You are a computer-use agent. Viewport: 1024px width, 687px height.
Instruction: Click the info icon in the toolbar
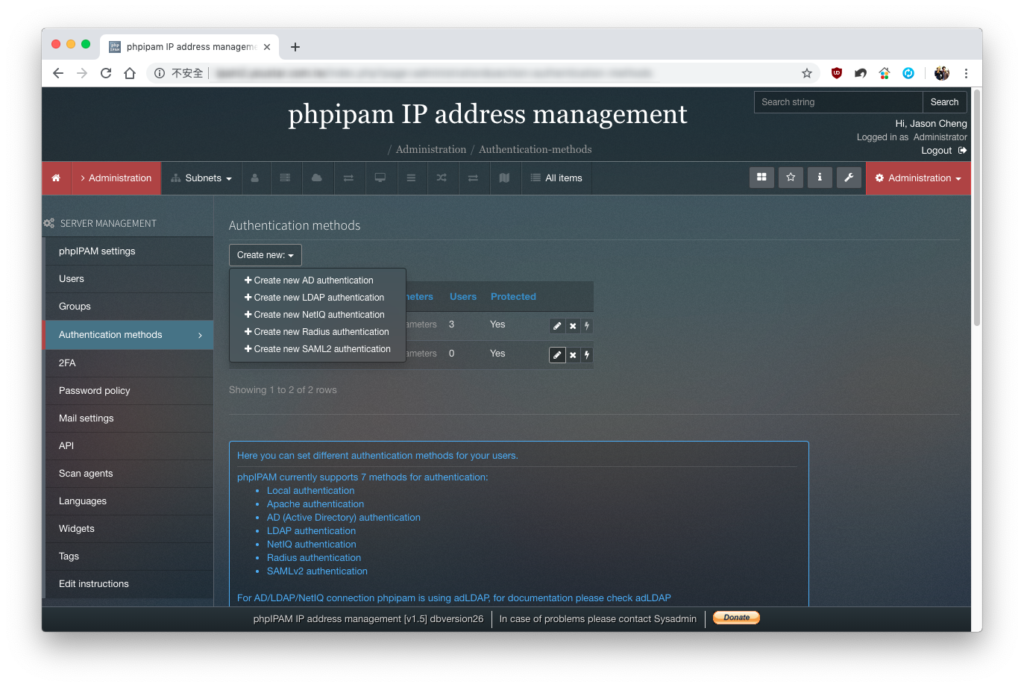pos(820,177)
